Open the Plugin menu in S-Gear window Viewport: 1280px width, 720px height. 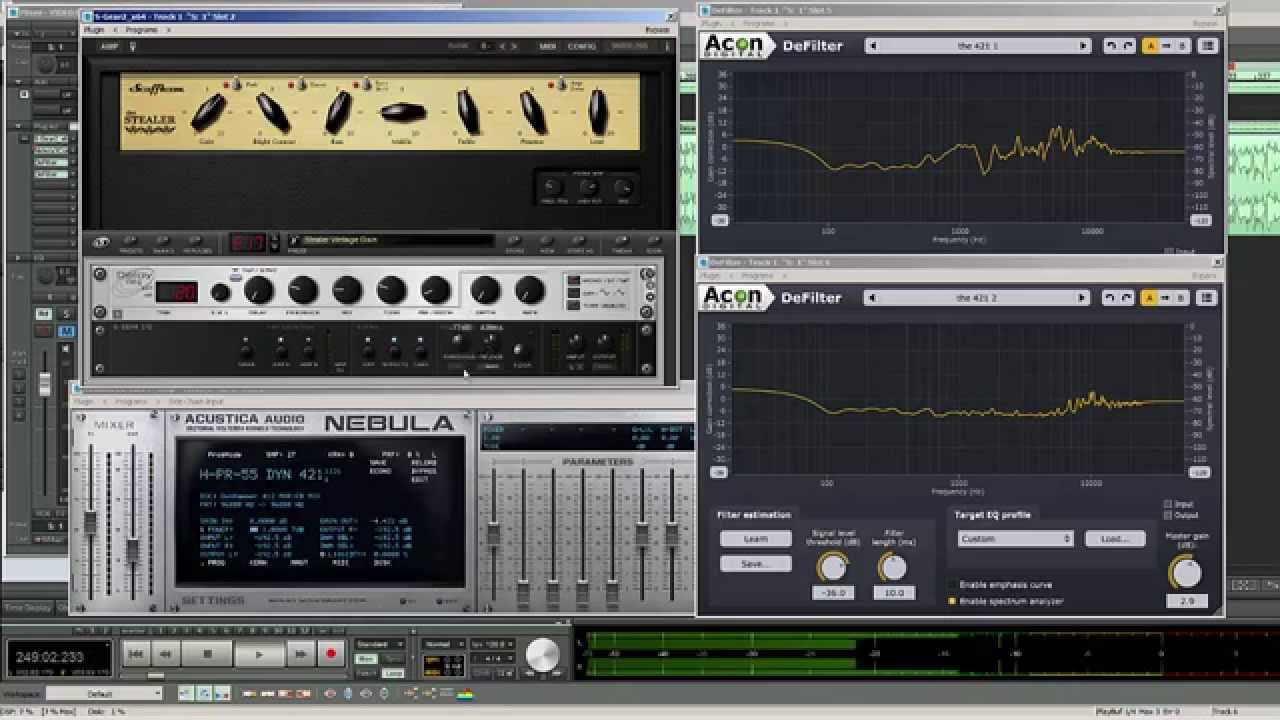[x=93, y=30]
